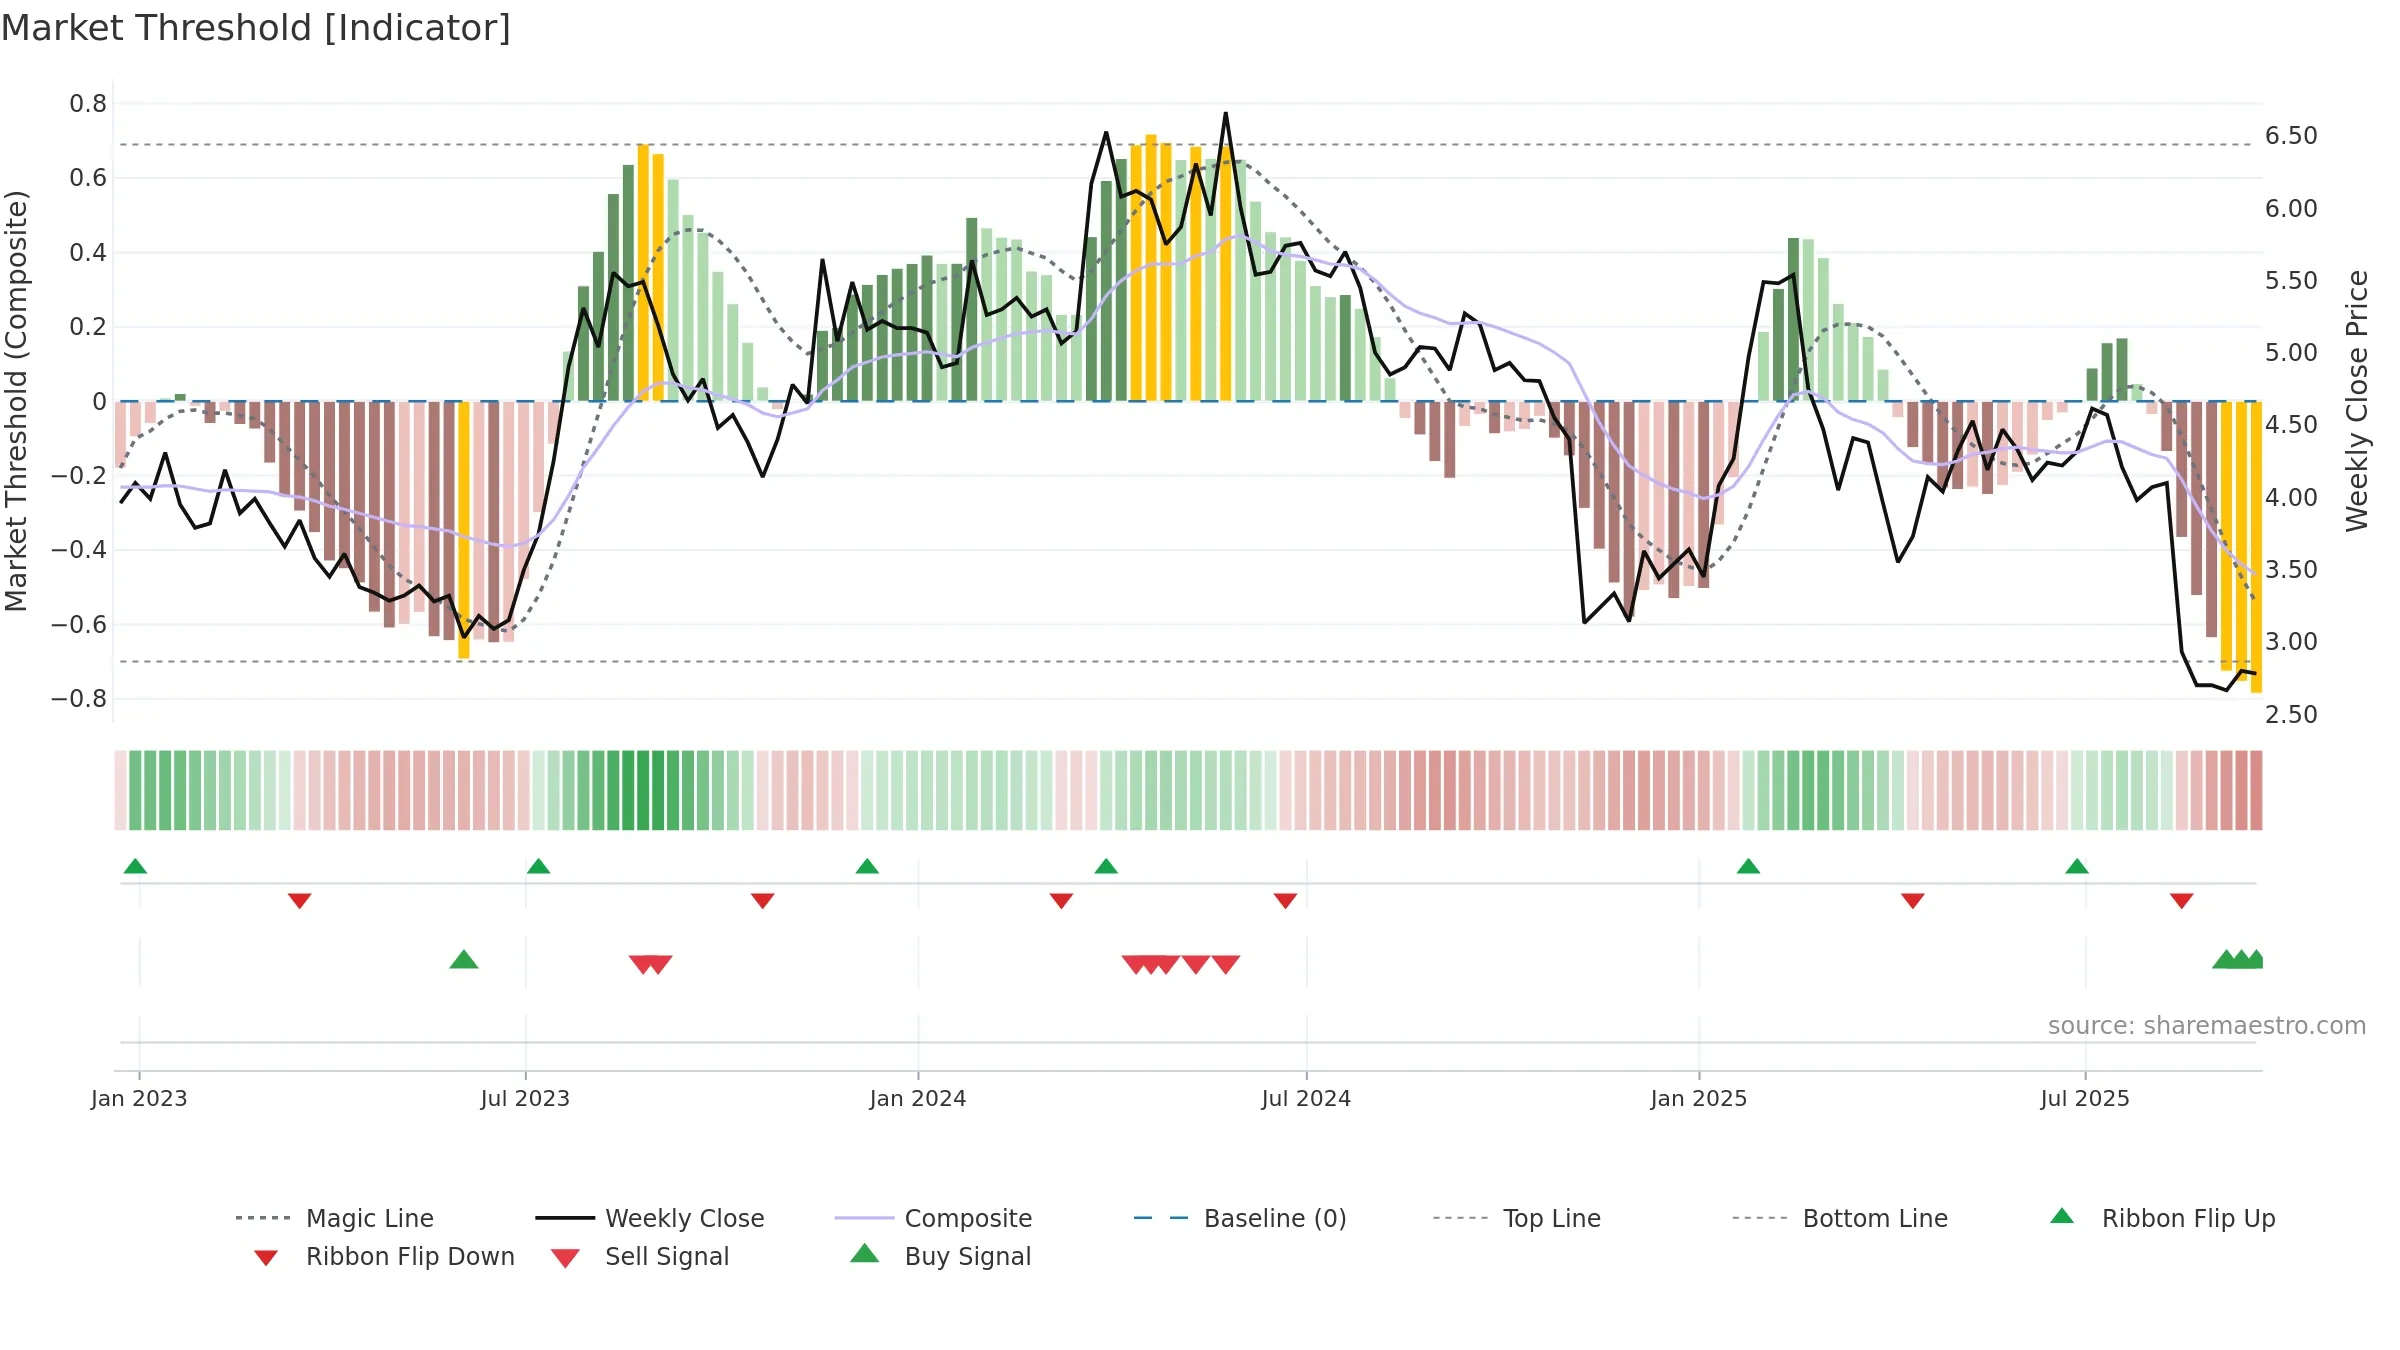Toggle the Ribbon Flip Up legend entry
This screenshot has height=1350, width=2400.
[2162, 1218]
